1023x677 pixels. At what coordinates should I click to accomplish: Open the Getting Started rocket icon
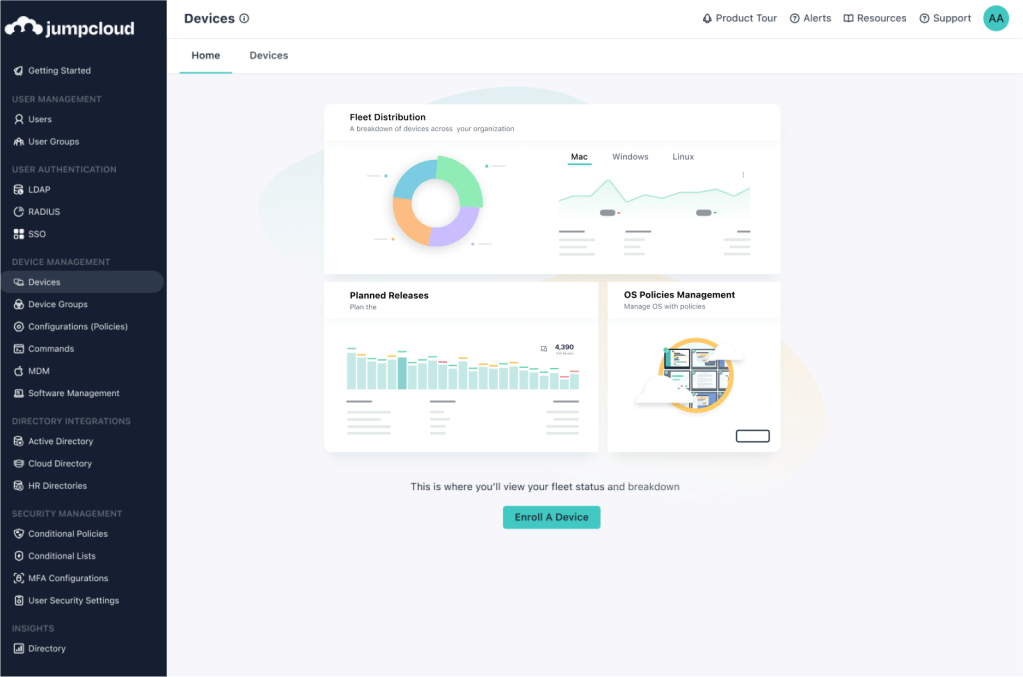click(18, 71)
